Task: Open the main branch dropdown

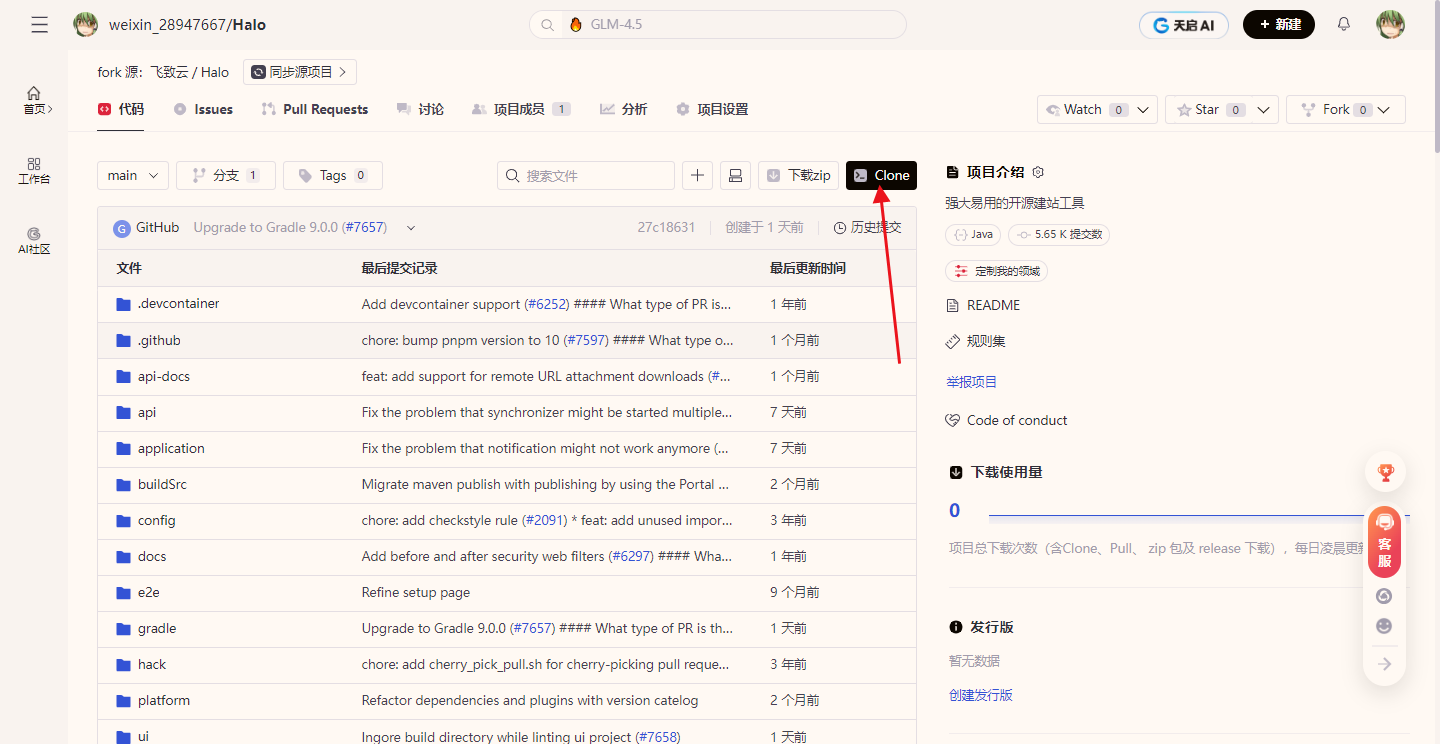Action: [x=133, y=175]
